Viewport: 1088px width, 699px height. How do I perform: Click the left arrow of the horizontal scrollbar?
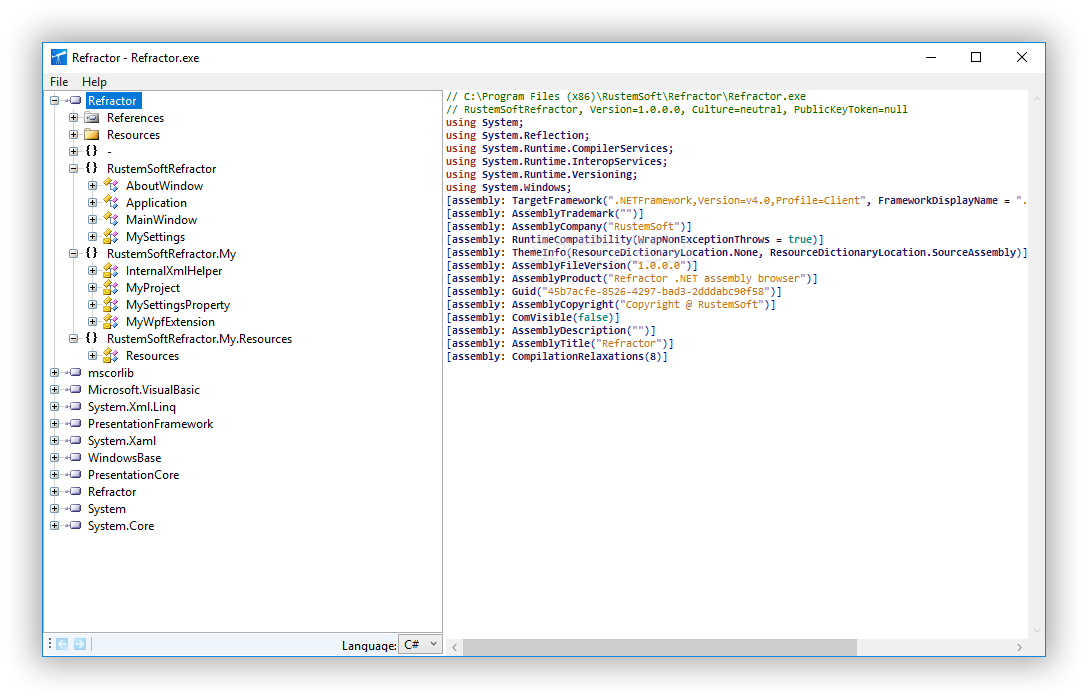tap(454, 647)
